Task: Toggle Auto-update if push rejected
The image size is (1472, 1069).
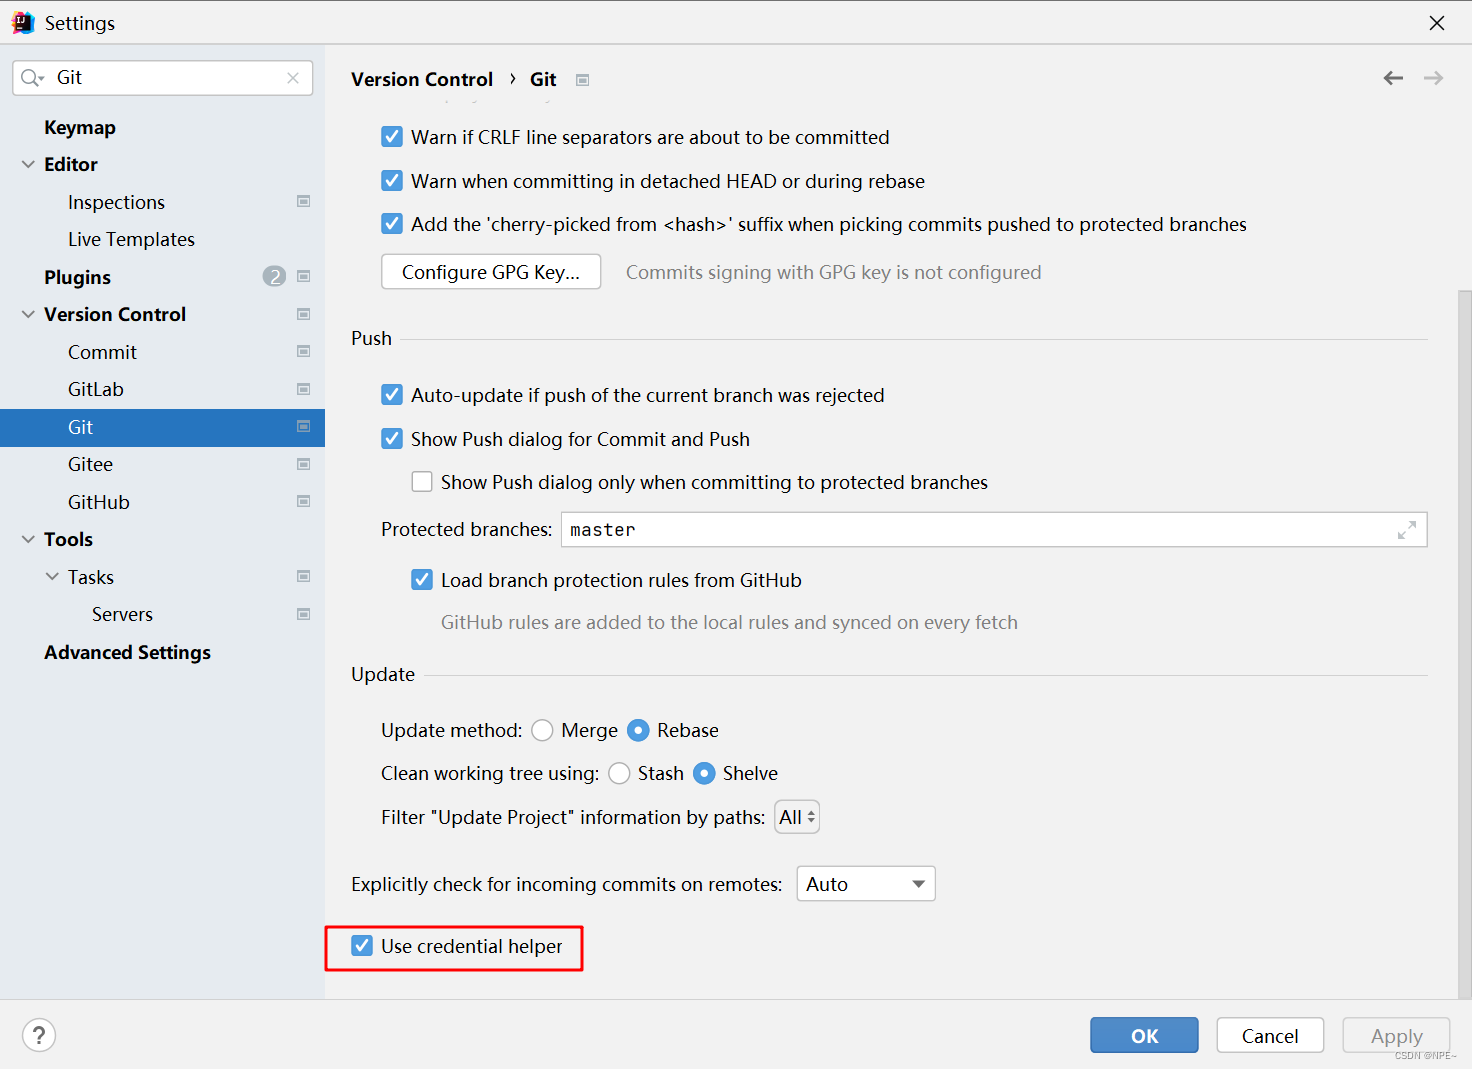Action: point(392,395)
